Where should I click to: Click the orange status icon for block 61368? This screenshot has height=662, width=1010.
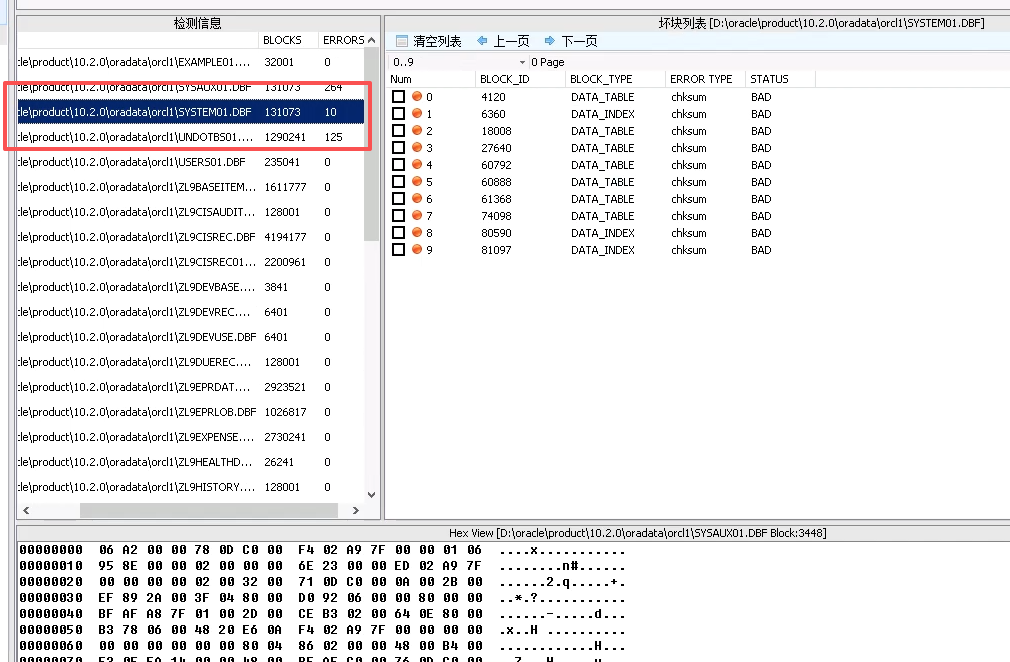pyautogui.click(x=417, y=198)
